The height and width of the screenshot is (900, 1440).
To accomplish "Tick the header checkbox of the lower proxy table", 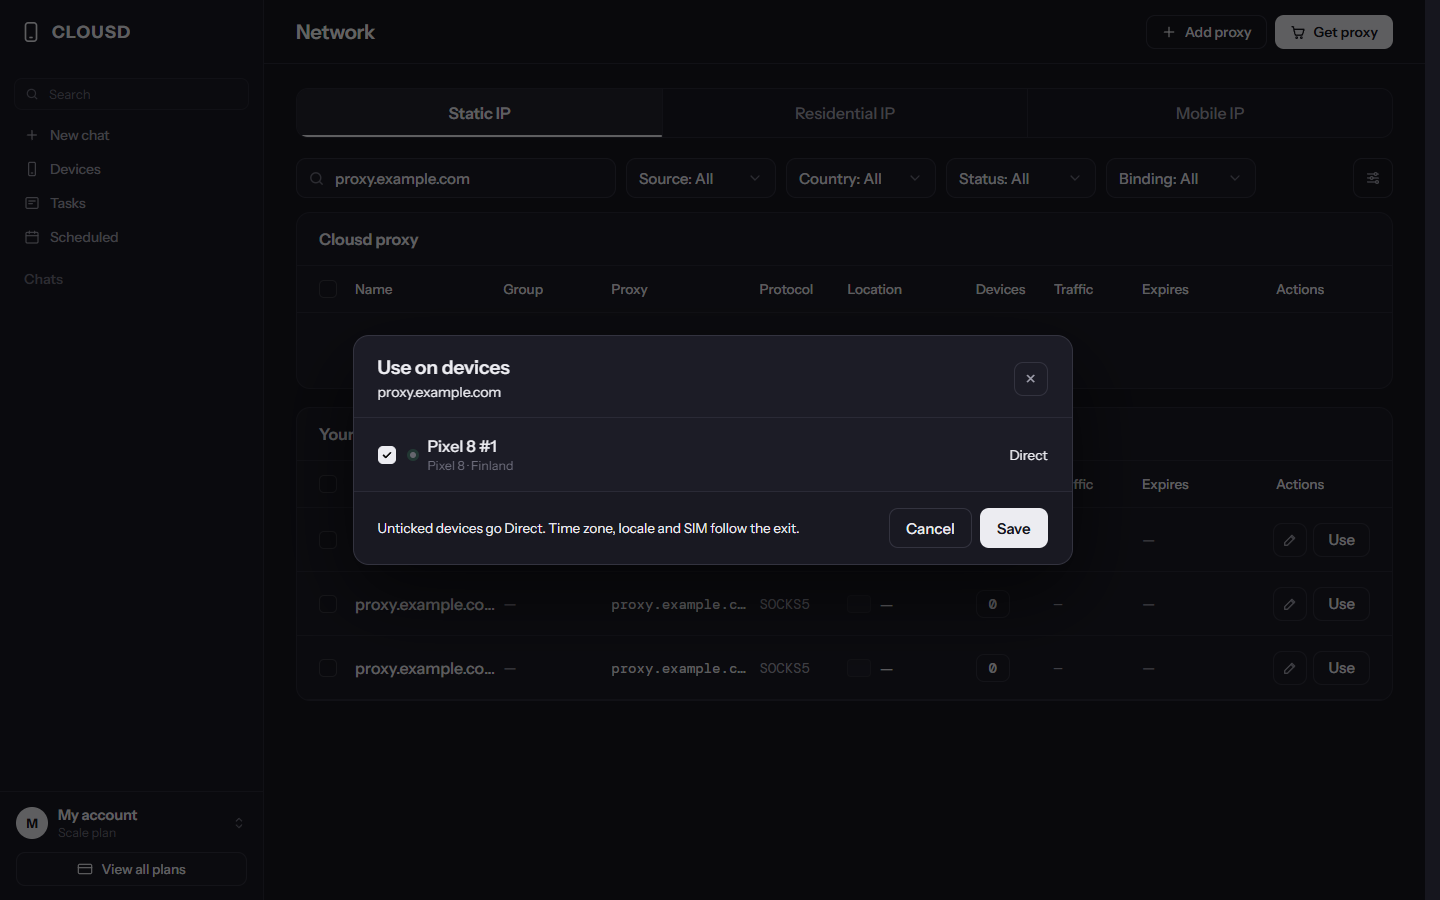I will click(328, 484).
